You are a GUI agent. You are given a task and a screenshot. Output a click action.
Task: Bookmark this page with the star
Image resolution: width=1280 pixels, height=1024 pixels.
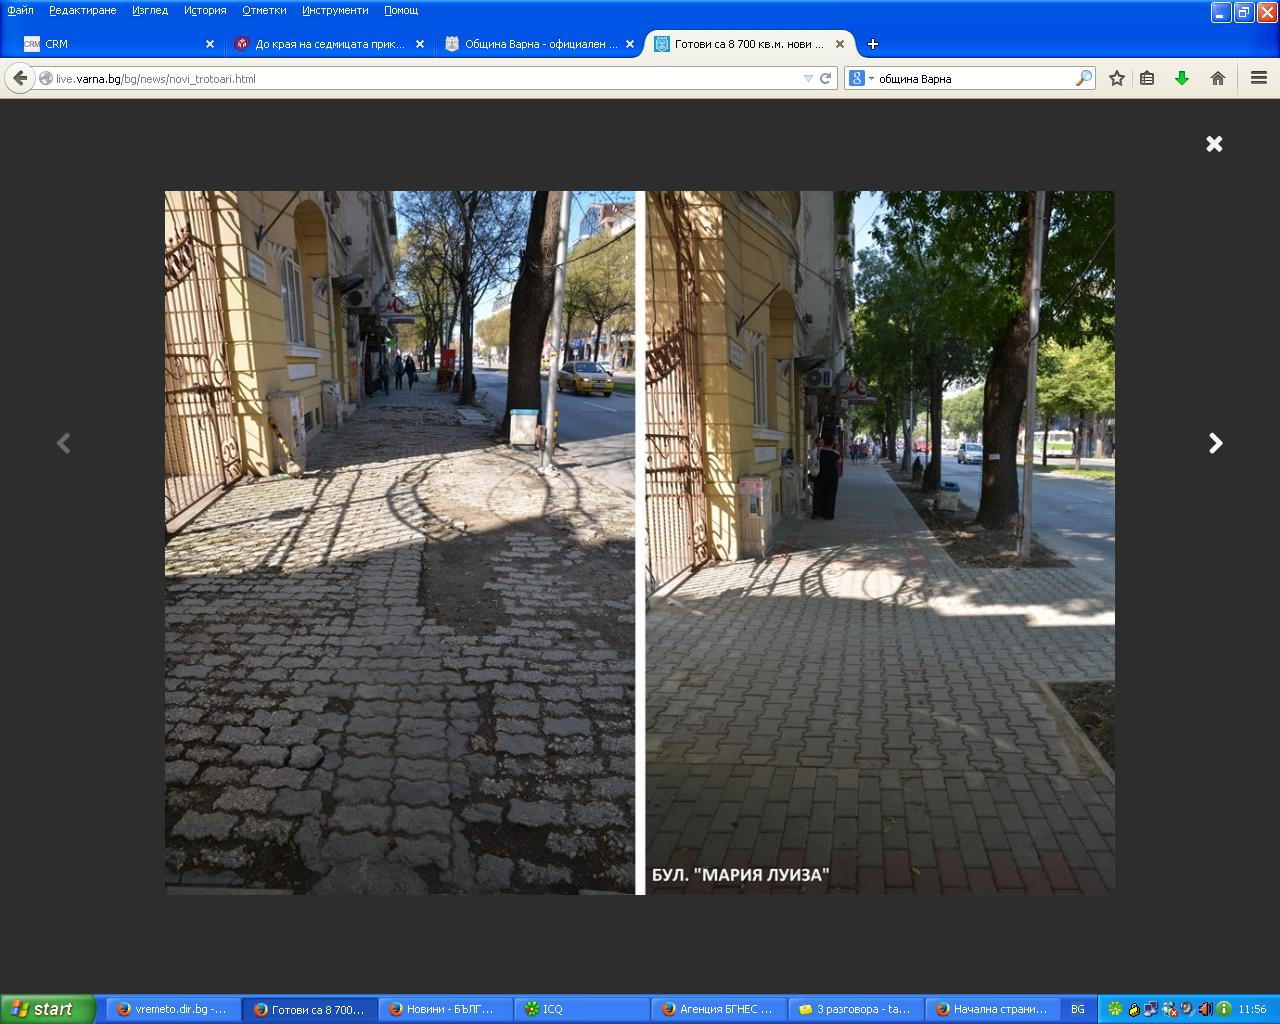click(1117, 78)
